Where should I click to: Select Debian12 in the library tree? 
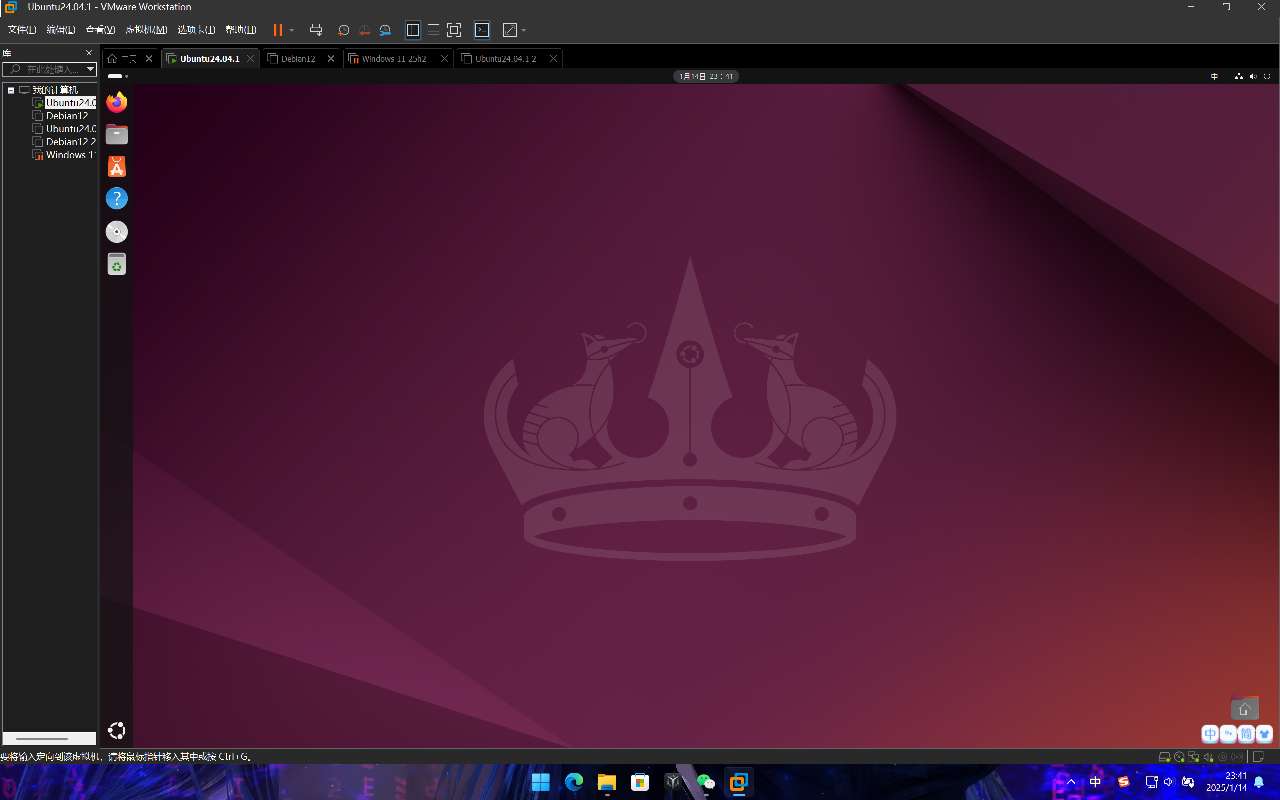click(x=66, y=116)
